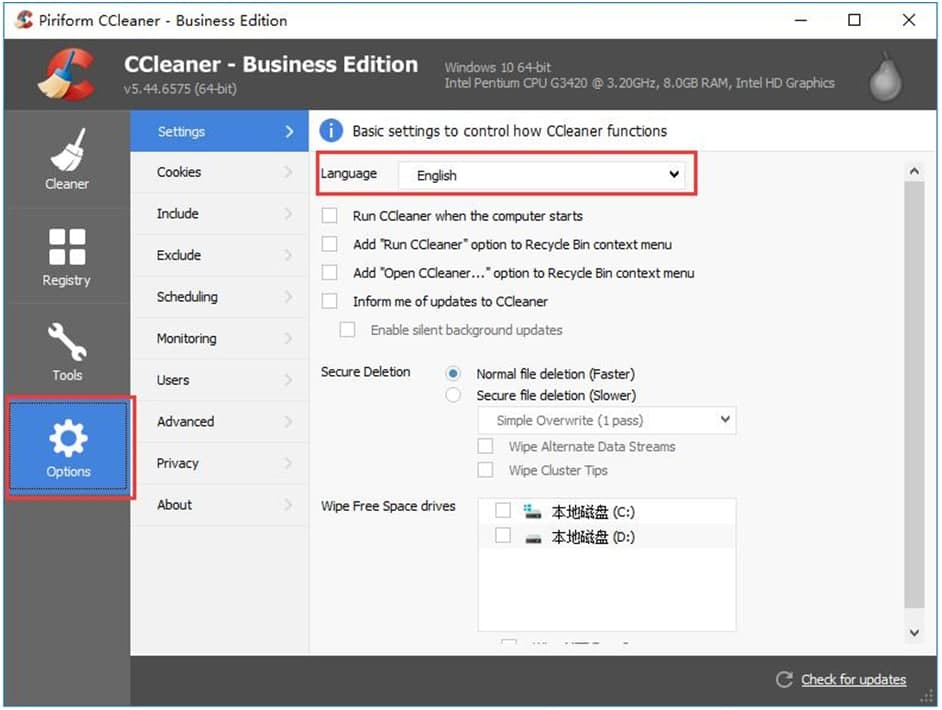Click the info icon next to basic settings
The image size is (942, 710).
coord(330,130)
